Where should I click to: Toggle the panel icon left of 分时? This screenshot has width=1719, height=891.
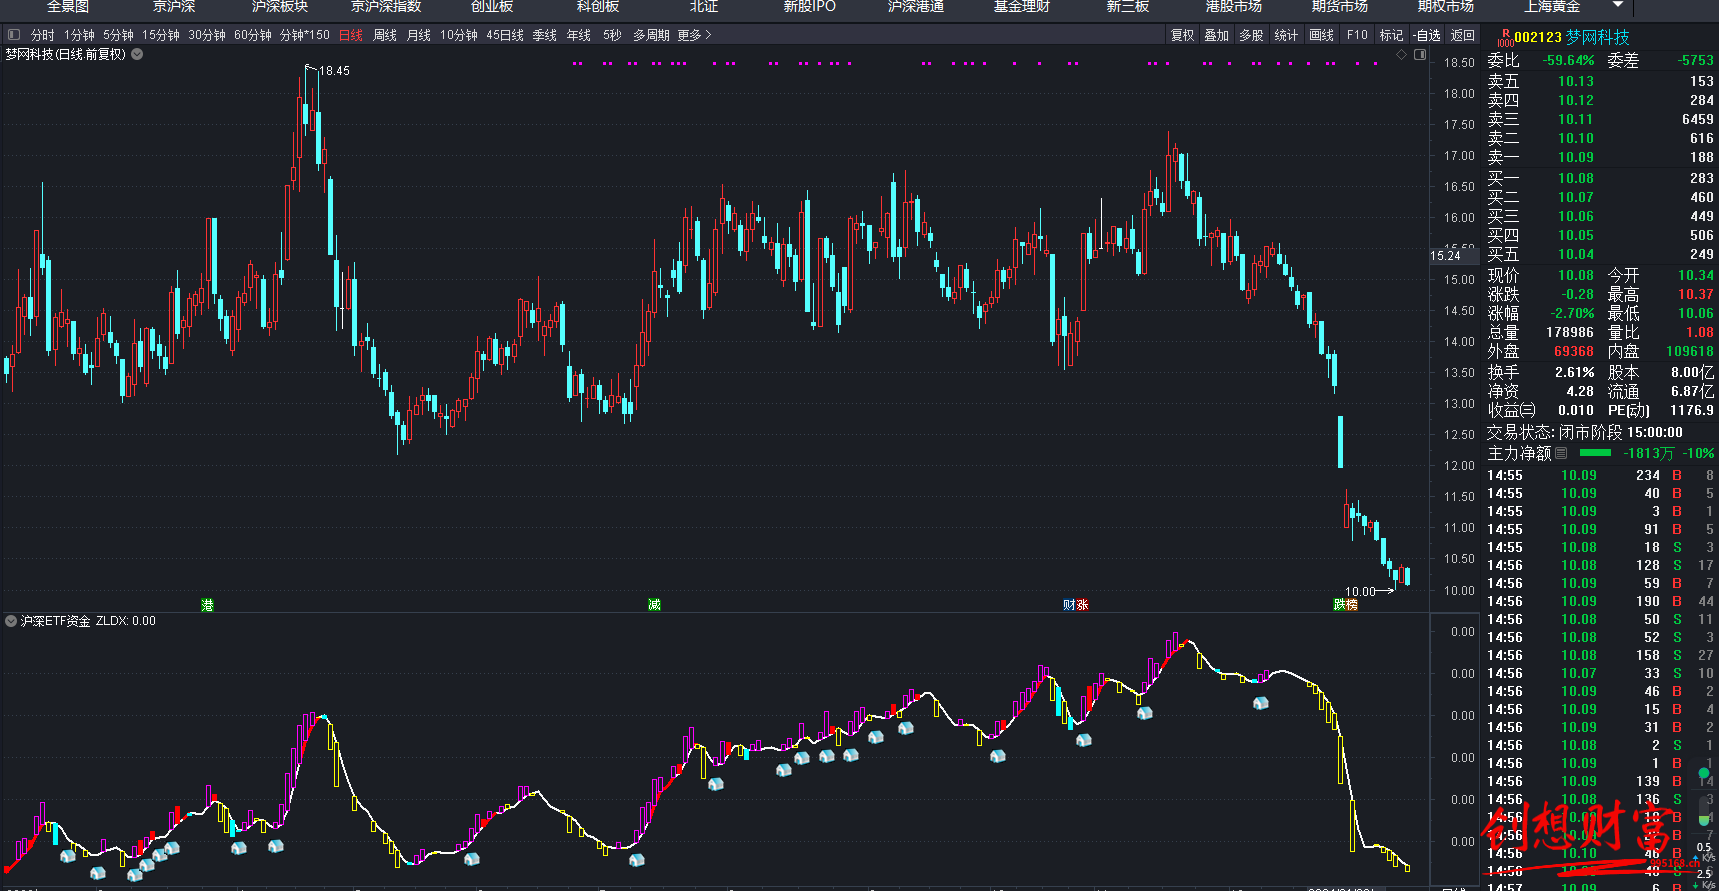coord(14,35)
